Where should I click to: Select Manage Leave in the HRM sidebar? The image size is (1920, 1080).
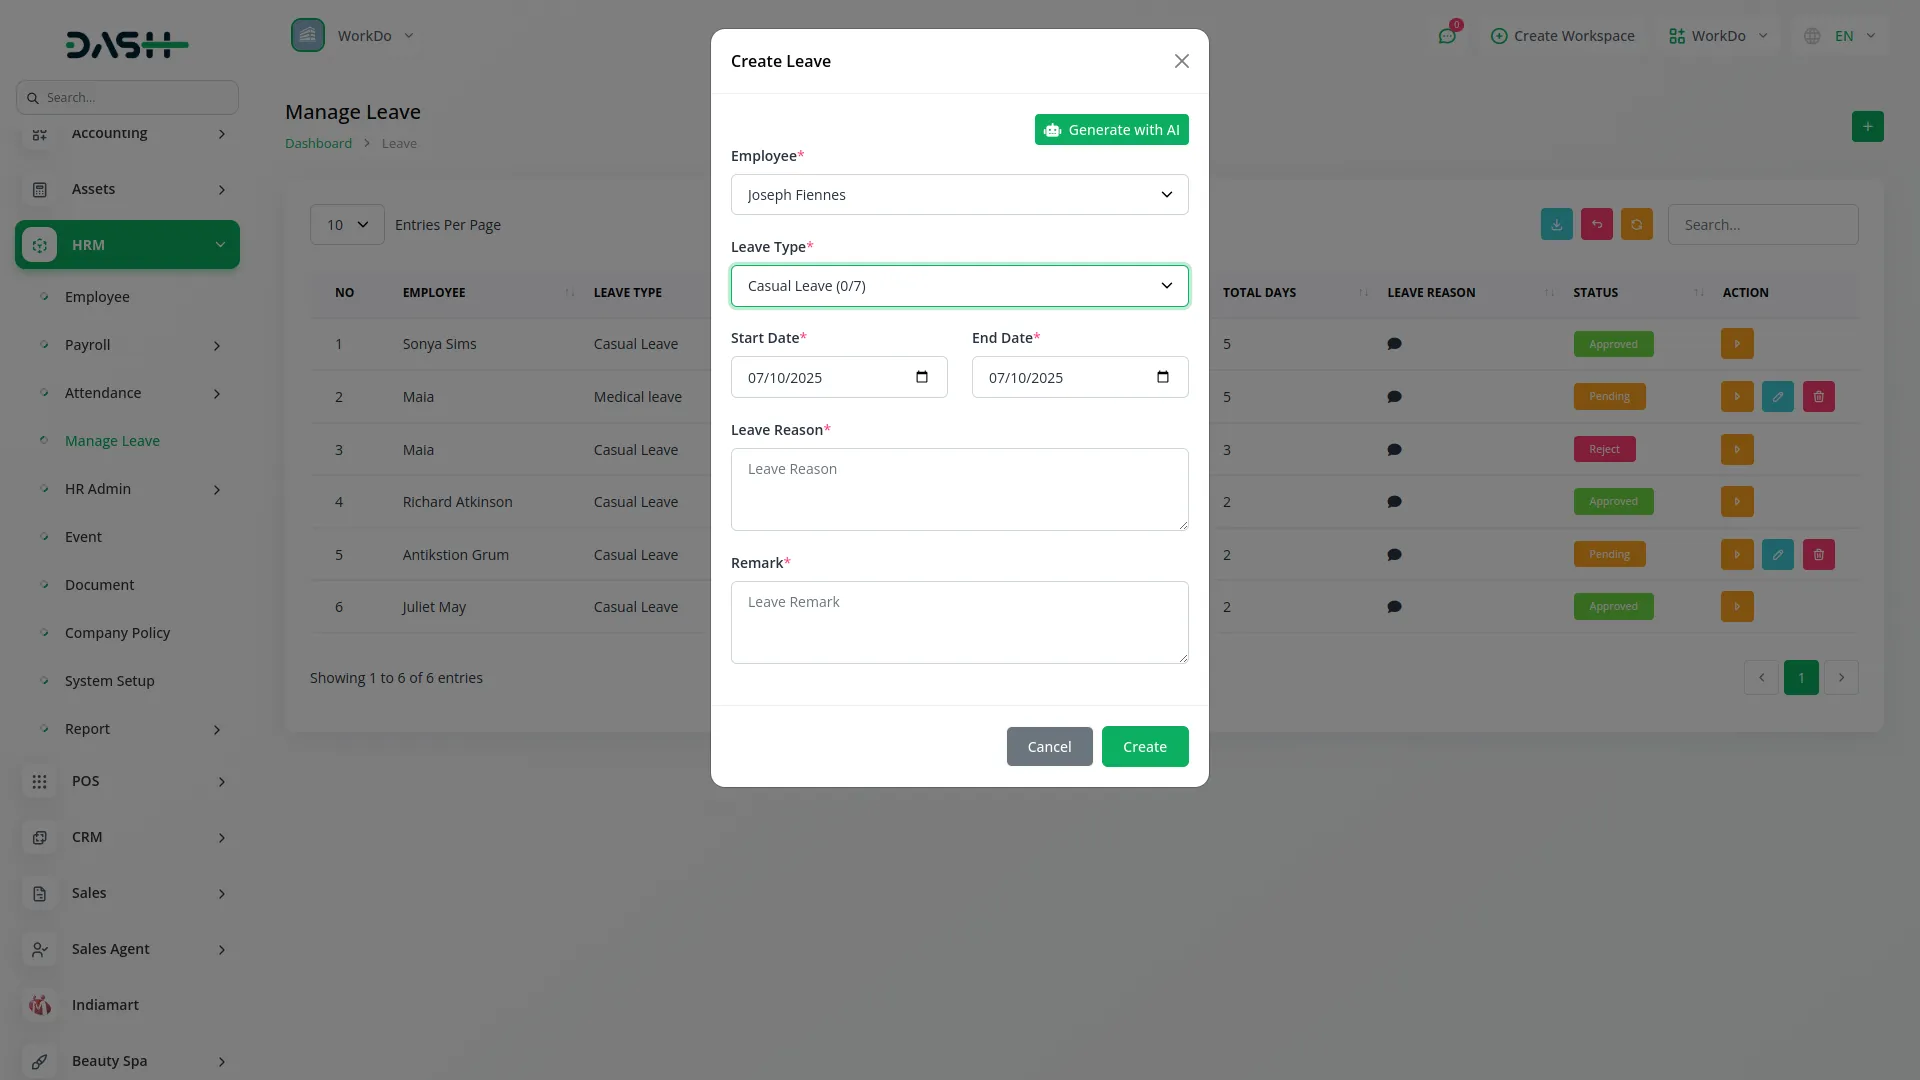112,440
